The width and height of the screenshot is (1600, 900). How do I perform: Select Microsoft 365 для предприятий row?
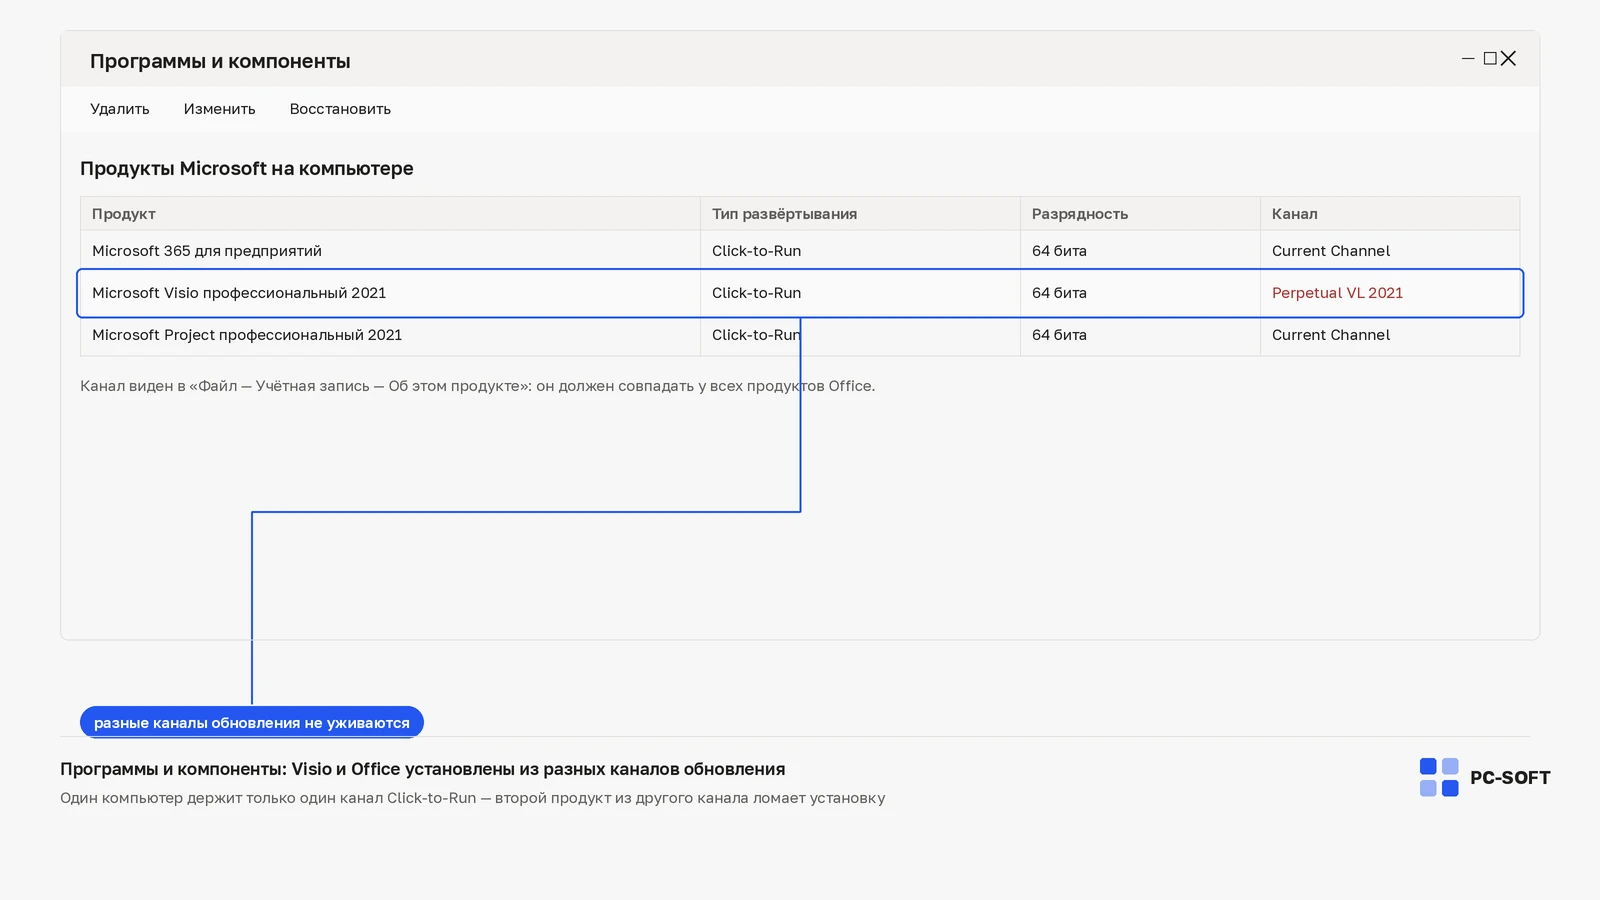800,251
